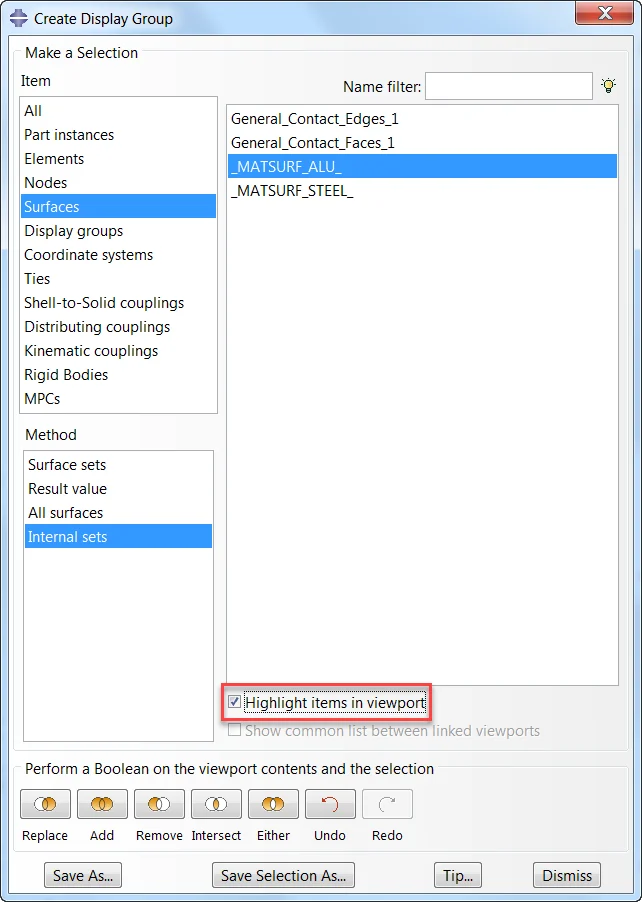Click the Add boolean icon
The height and width of the screenshot is (902, 642).
(102, 804)
